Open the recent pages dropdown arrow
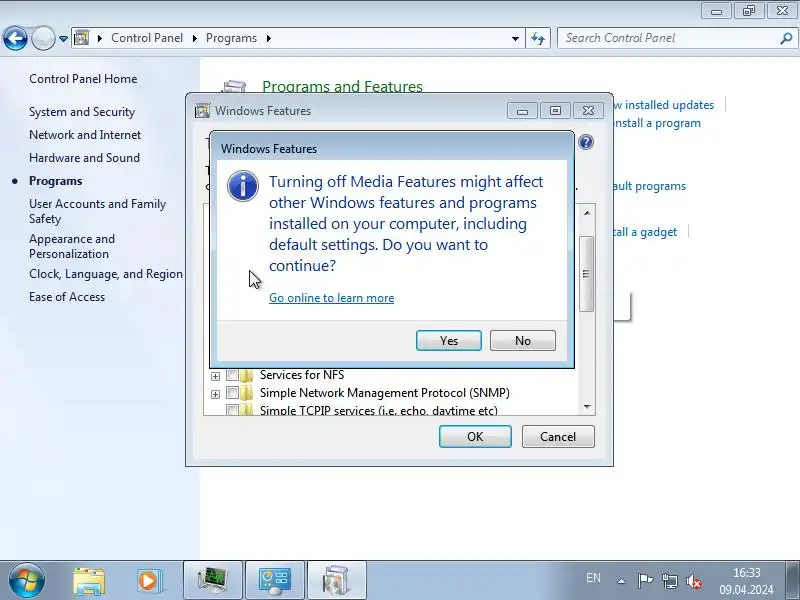Screen dimensions: 800x600 pos(63,38)
